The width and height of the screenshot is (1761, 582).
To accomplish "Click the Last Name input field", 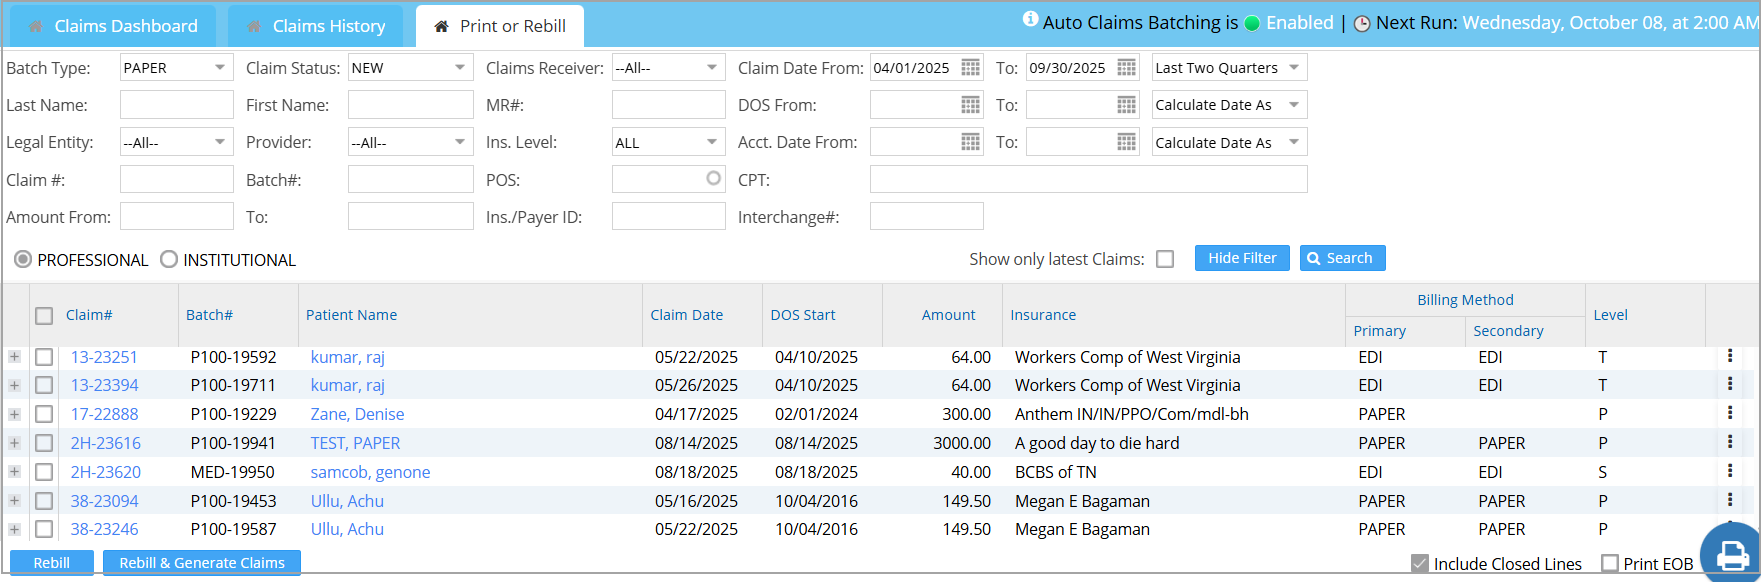I will pyautogui.click(x=176, y=105).
